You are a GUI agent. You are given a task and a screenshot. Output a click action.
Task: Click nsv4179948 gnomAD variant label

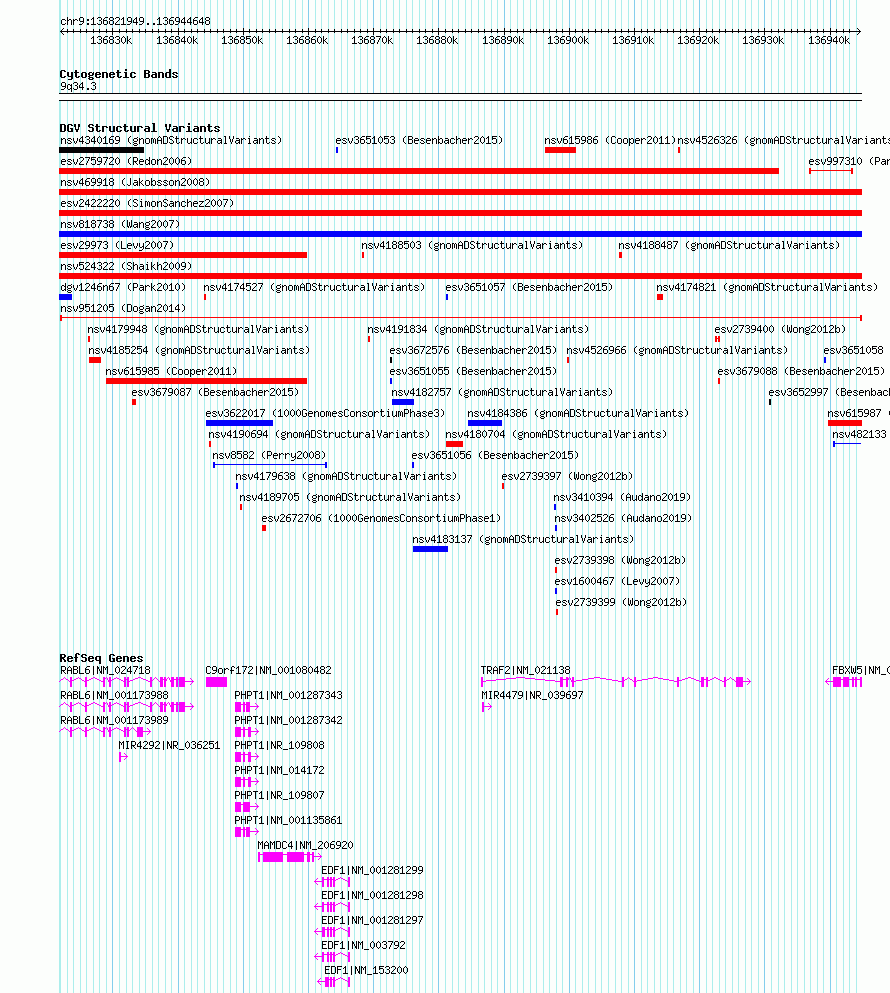pyautogui.click(x=198, y=329)
